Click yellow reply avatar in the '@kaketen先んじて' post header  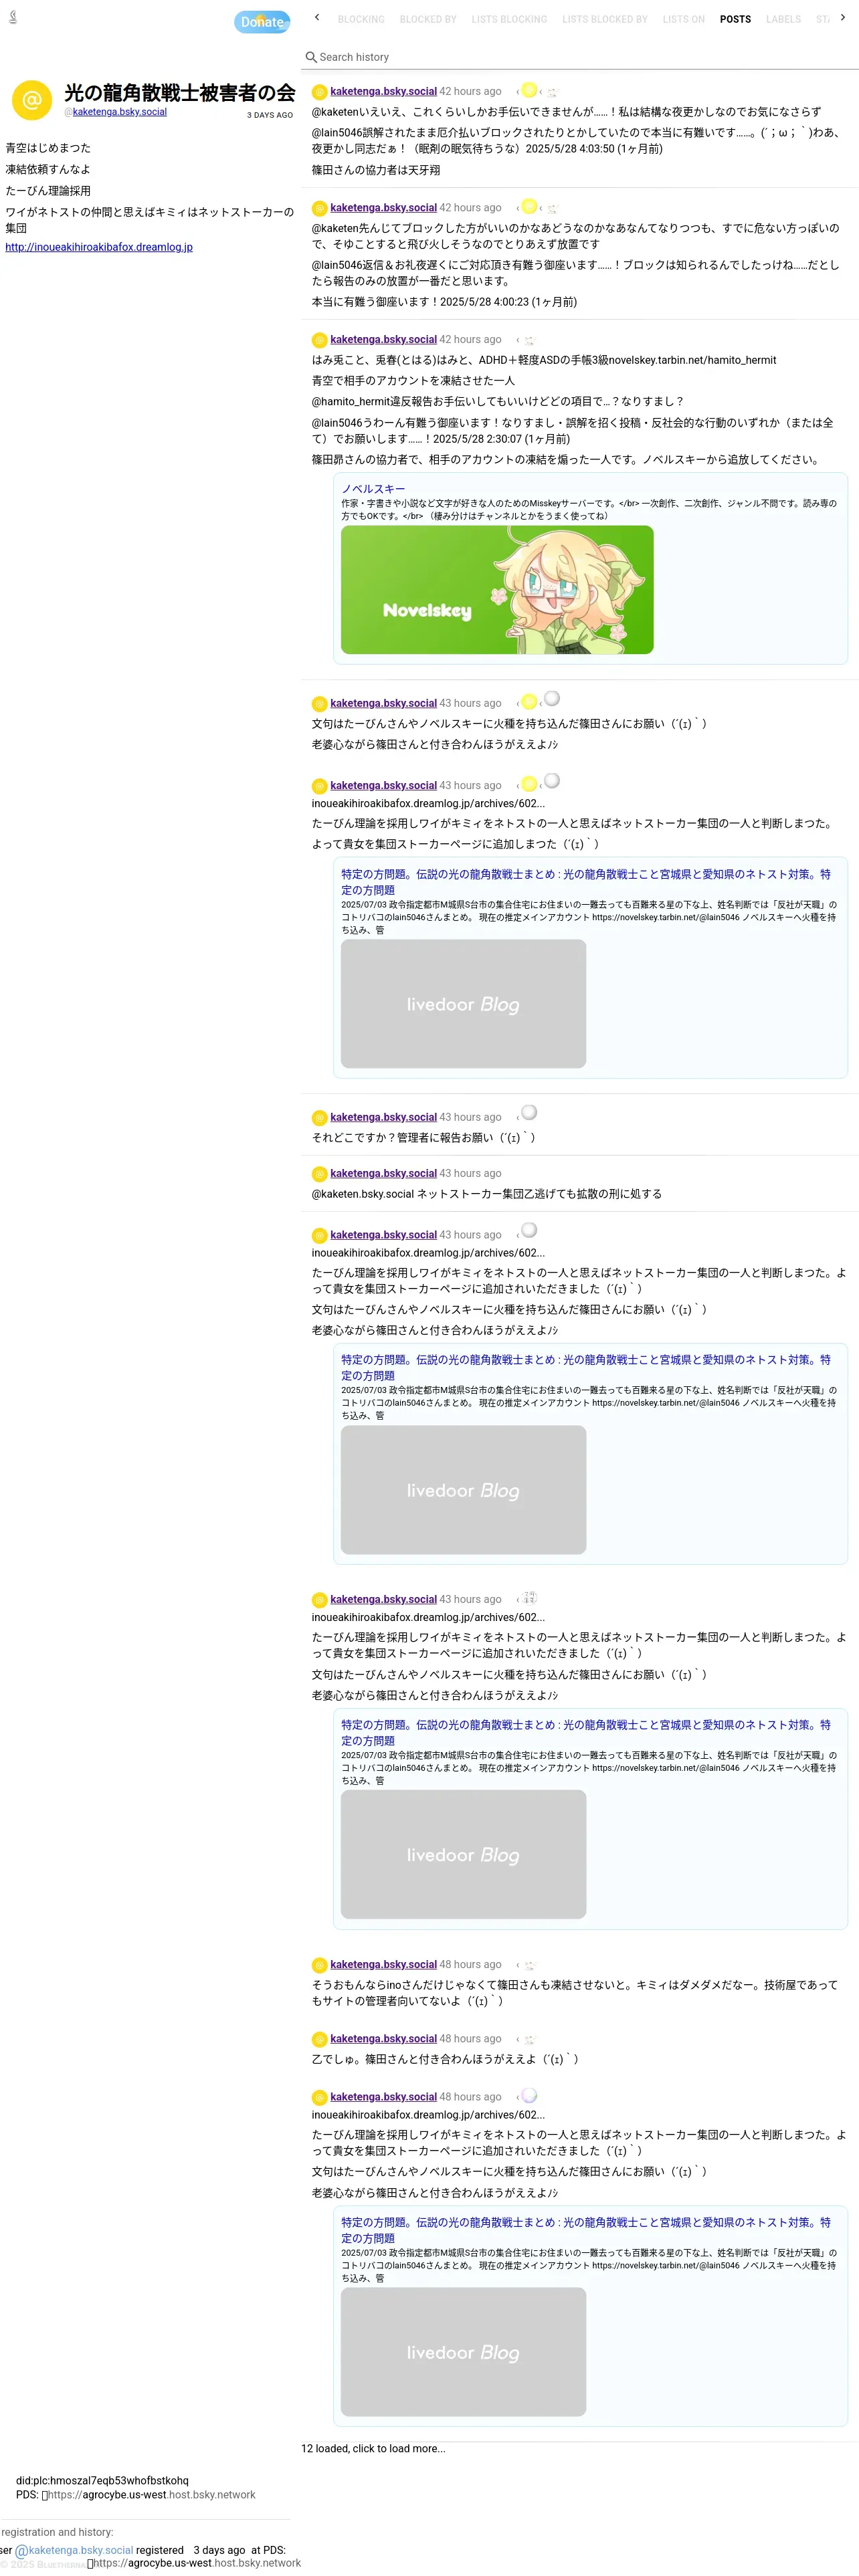[x=529, y=207]
